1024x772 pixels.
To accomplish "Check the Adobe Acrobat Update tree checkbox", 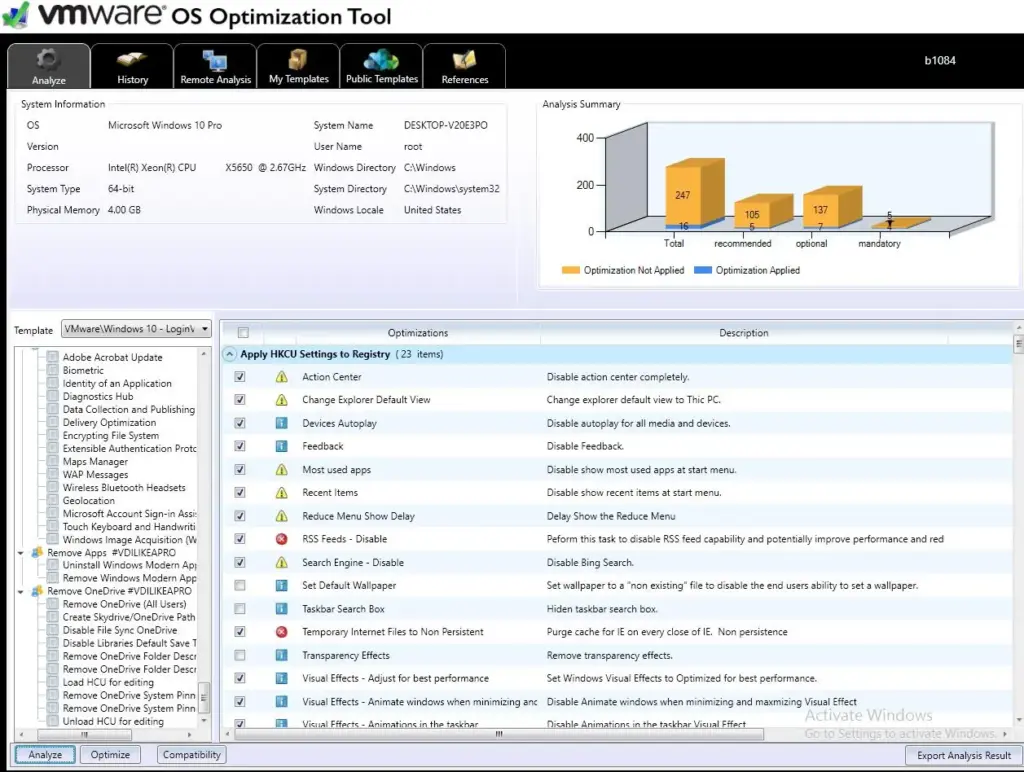I will 53,357.
